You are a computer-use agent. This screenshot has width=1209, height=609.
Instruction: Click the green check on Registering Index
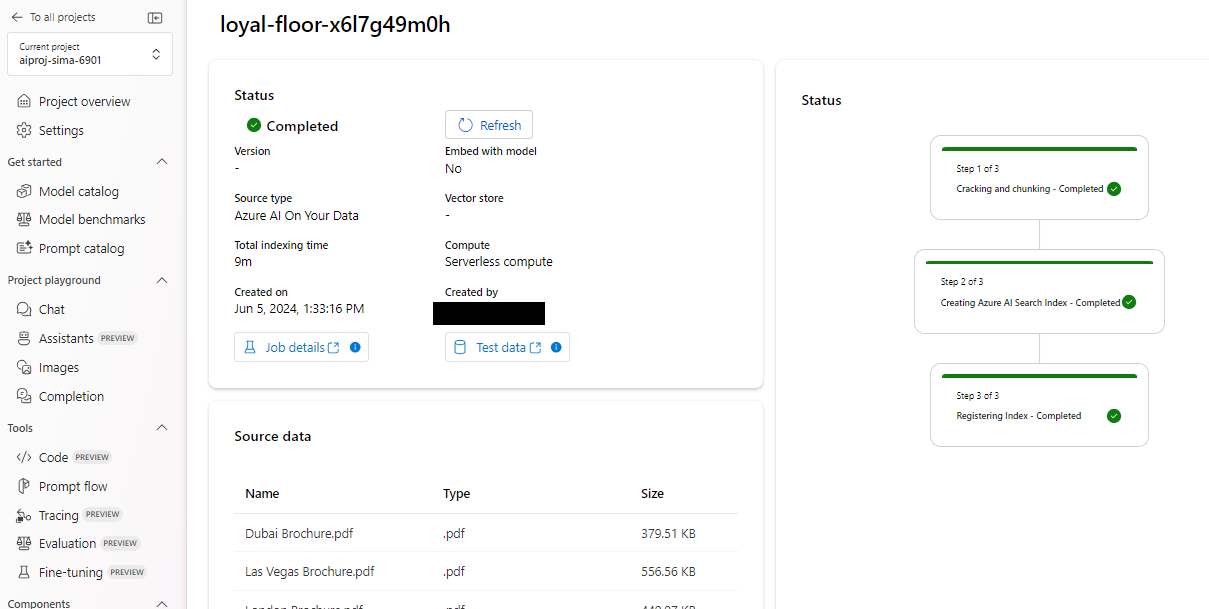coord(1114,416)
